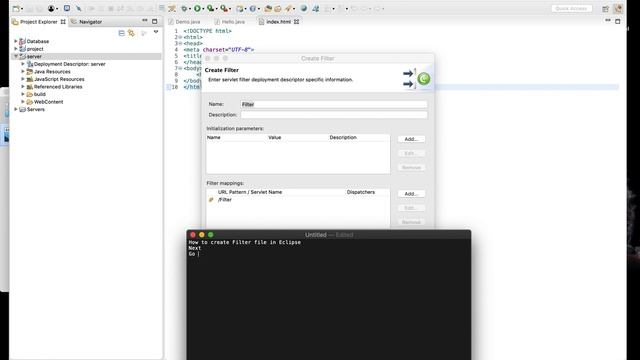This screenshot has width=640, height=360.
Task: Click Add for filter mappings
Action: pyautogui.click(x=411, y=194)
